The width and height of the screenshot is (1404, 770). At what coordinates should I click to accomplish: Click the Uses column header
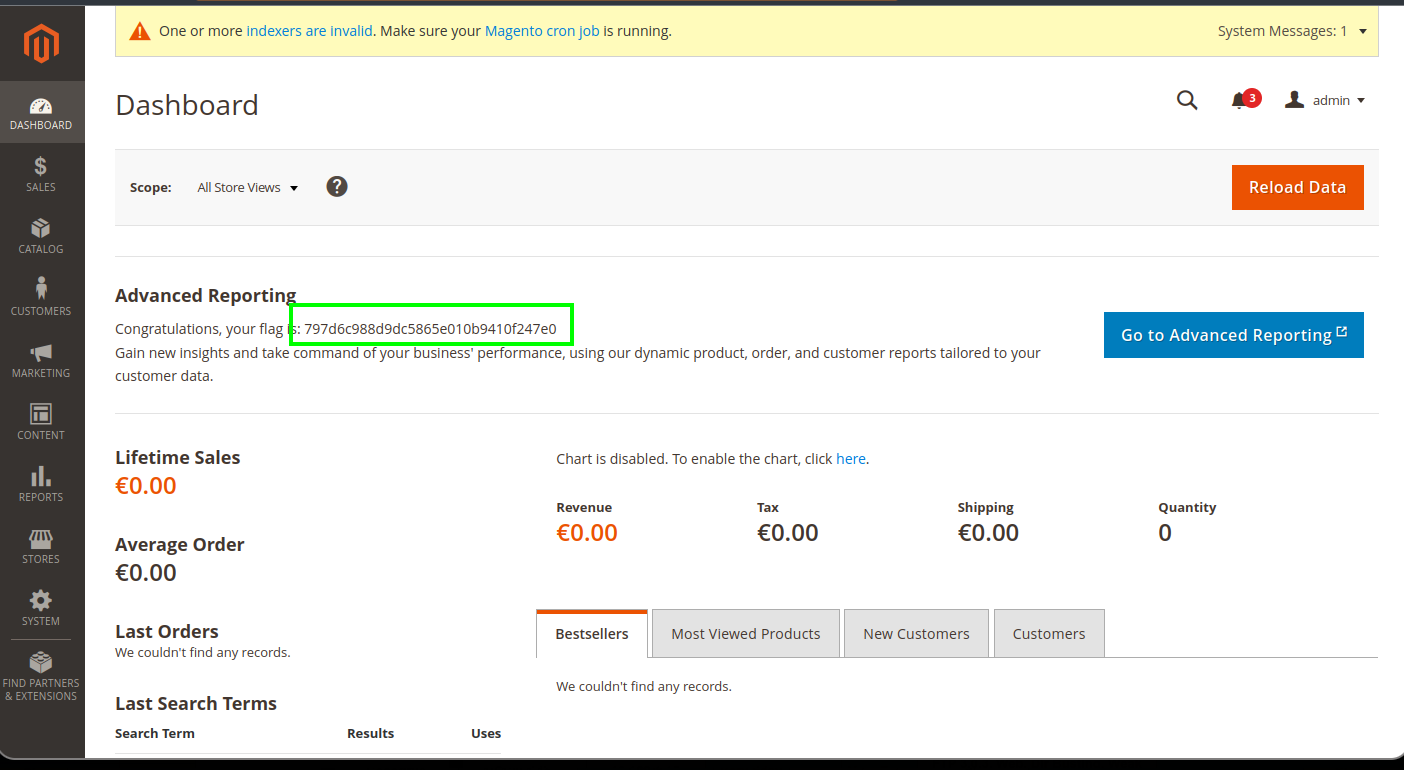(486, 733)
